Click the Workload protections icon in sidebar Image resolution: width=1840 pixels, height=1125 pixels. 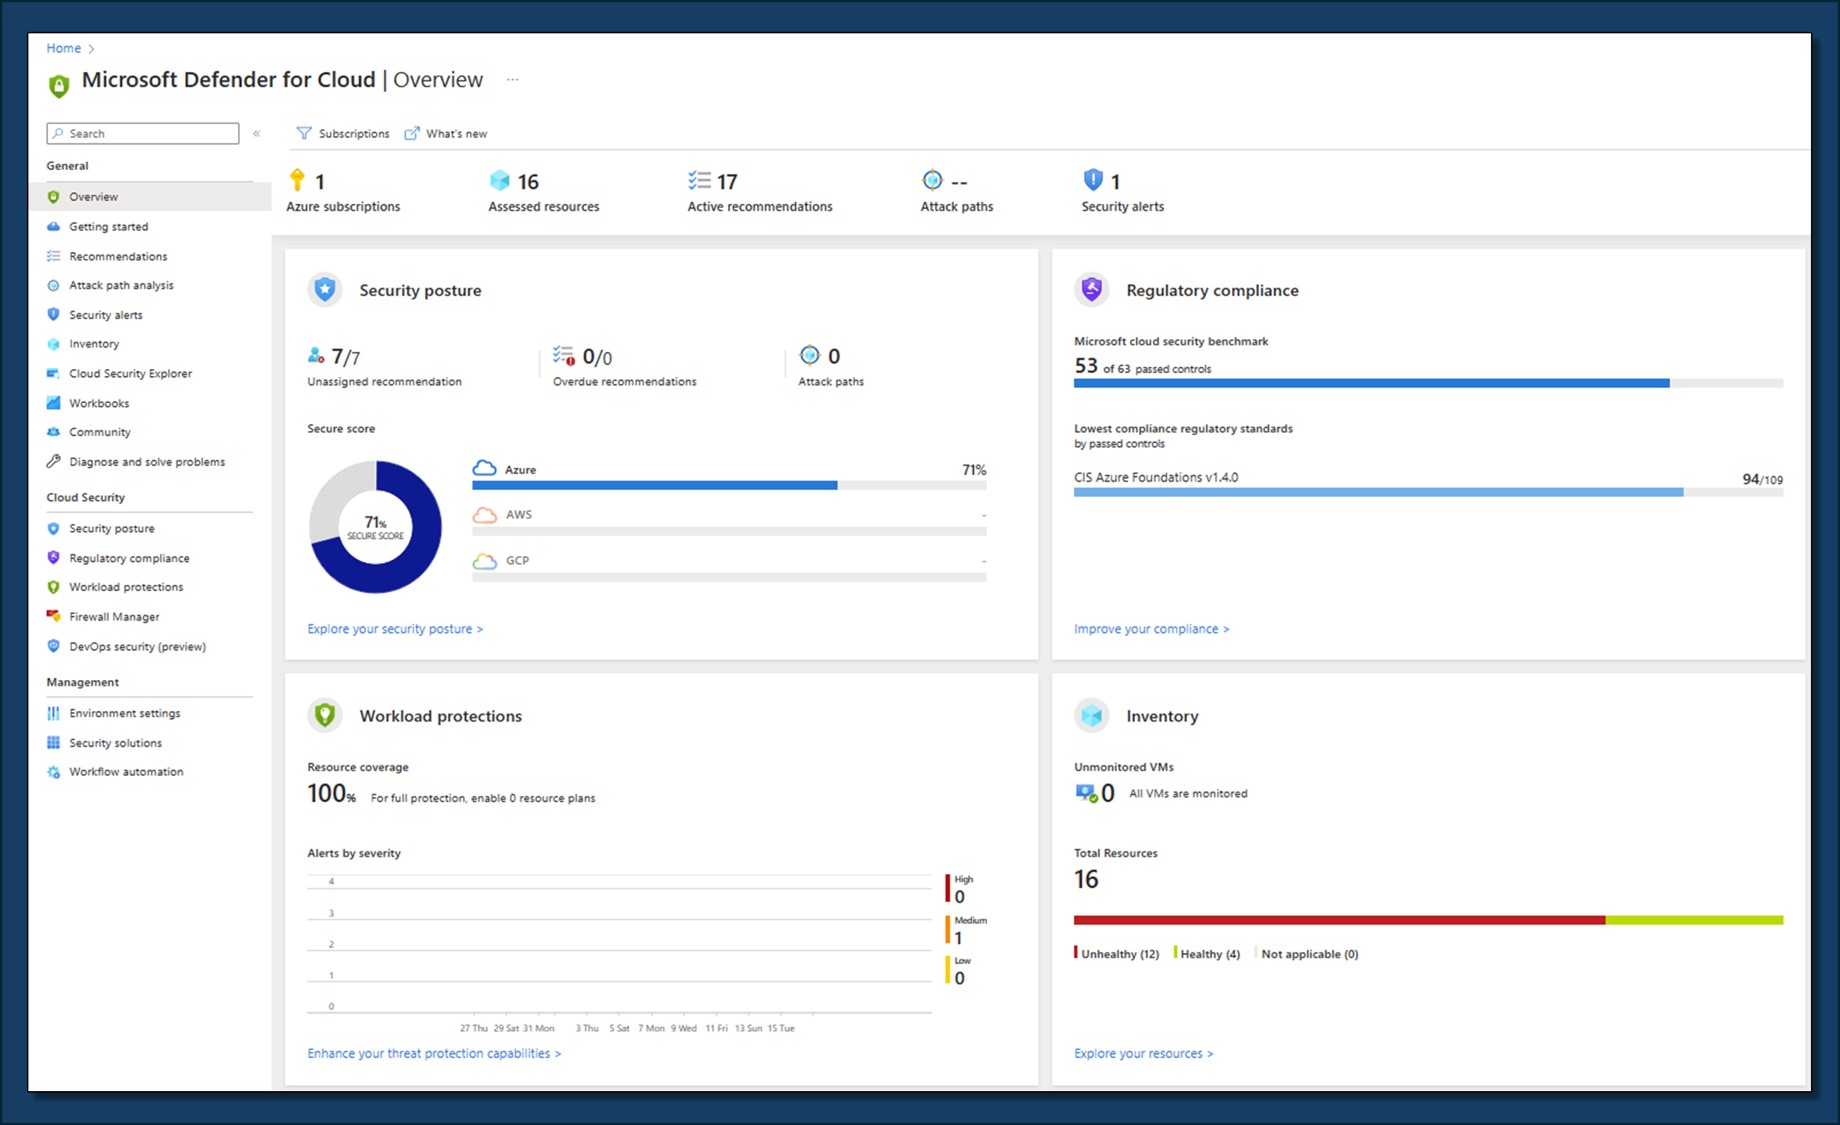(54, 587)
